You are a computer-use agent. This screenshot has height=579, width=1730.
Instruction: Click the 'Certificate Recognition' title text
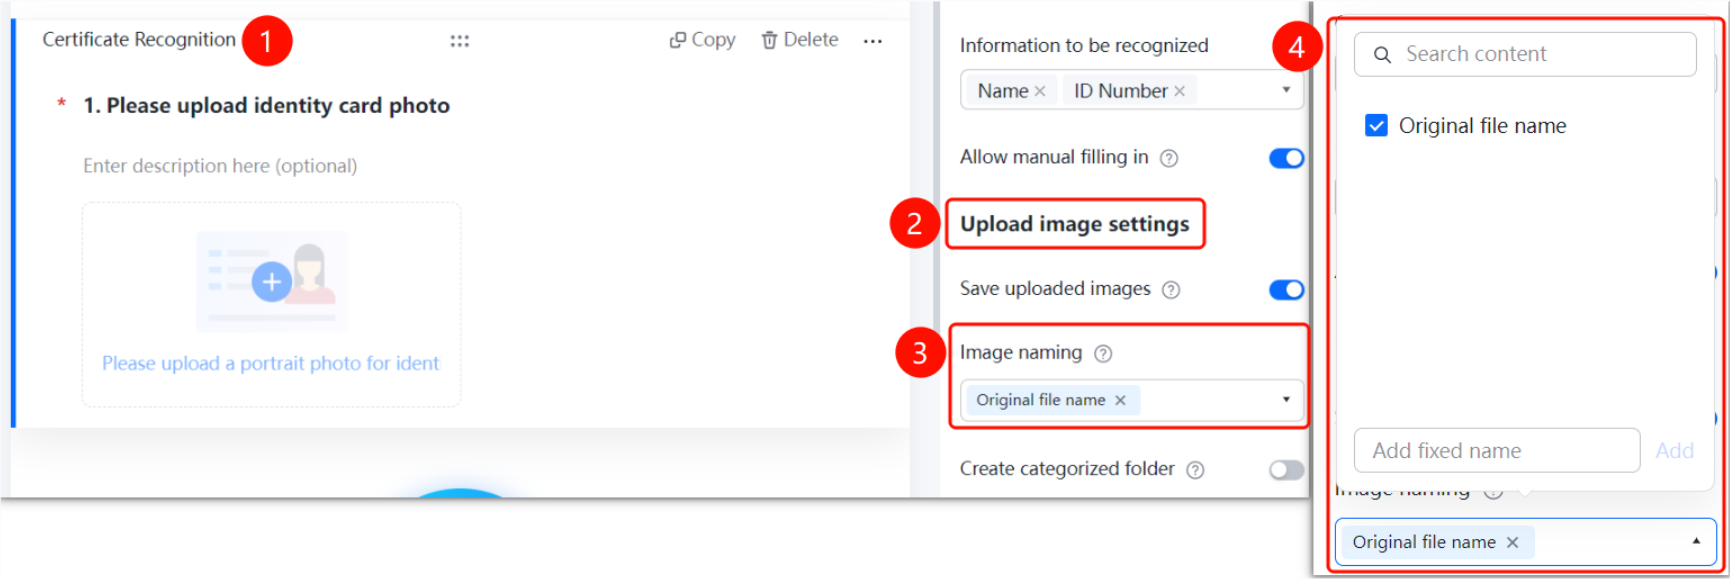click(139, 39)
